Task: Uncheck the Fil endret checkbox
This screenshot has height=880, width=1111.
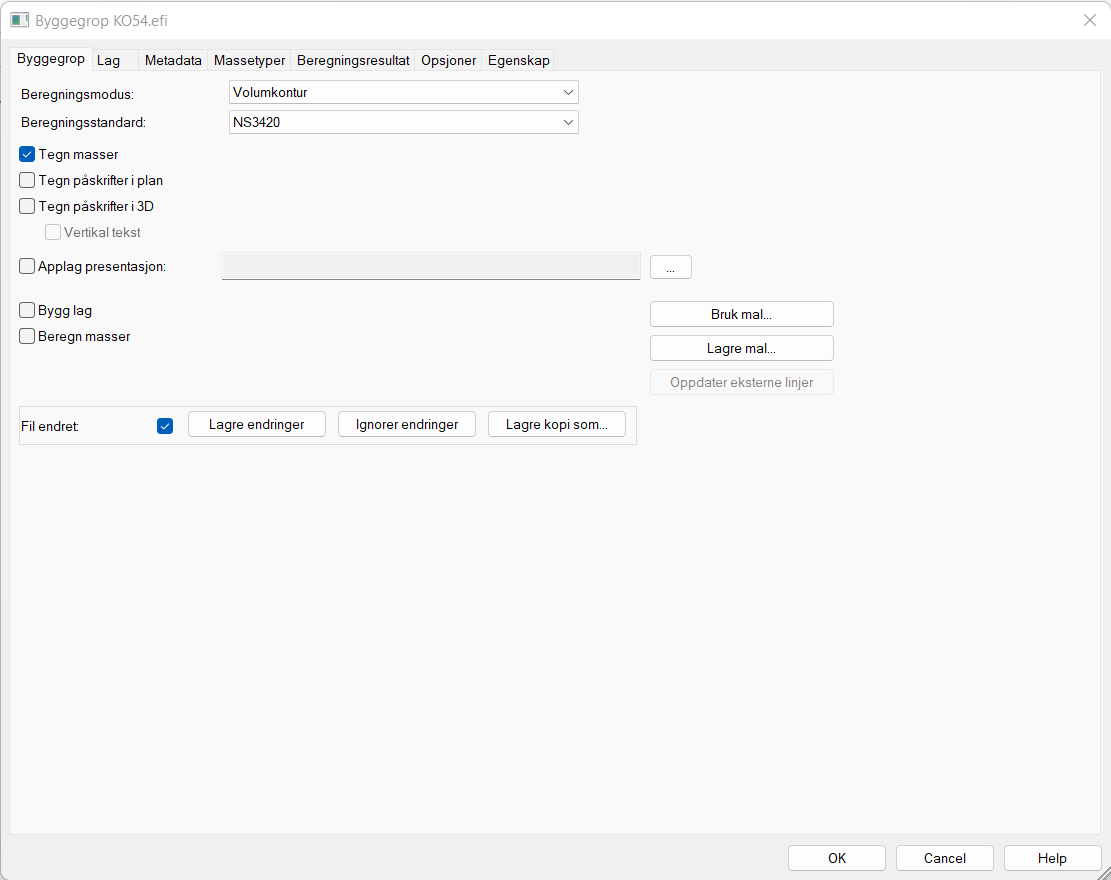Action: pos(165,425)
